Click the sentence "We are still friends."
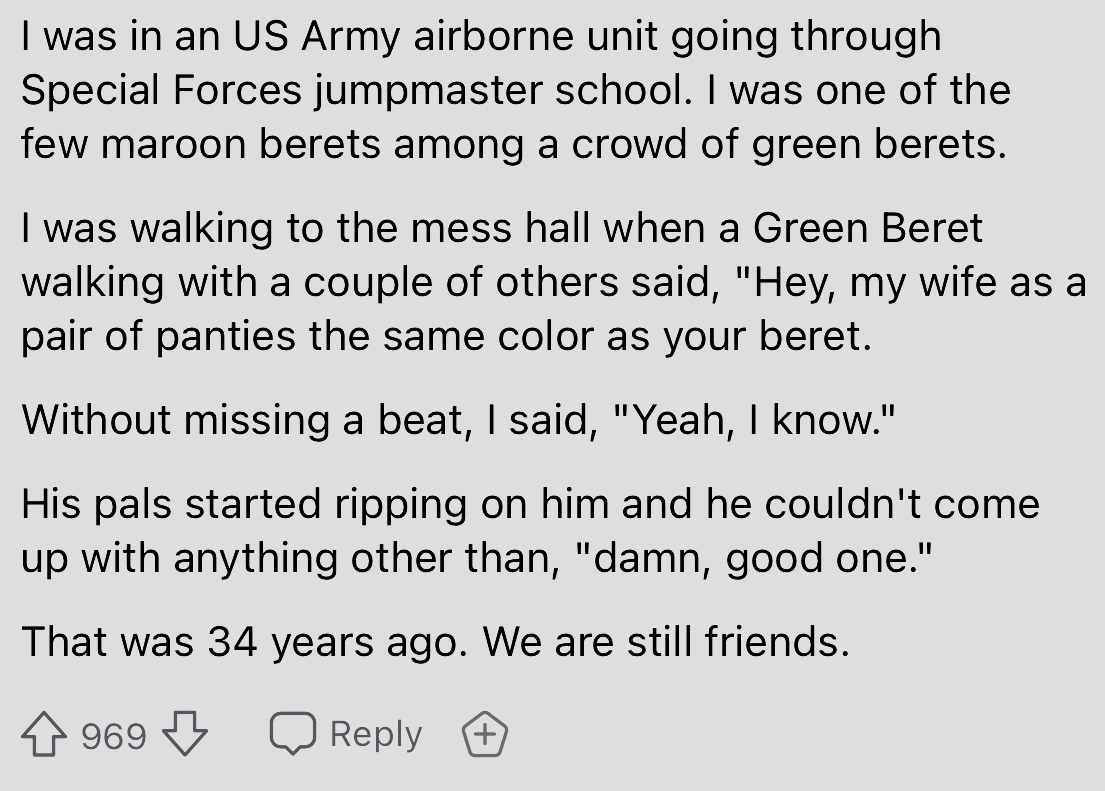The height and width of the screenshot is (791, 1105). pyautogui.click(x=667, y=640)
